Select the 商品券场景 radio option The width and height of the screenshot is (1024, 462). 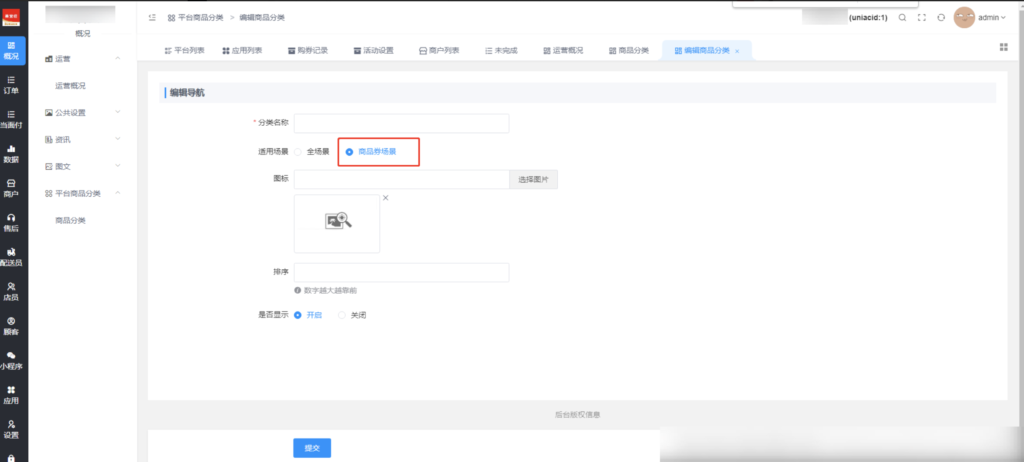(x=371, y=152)
